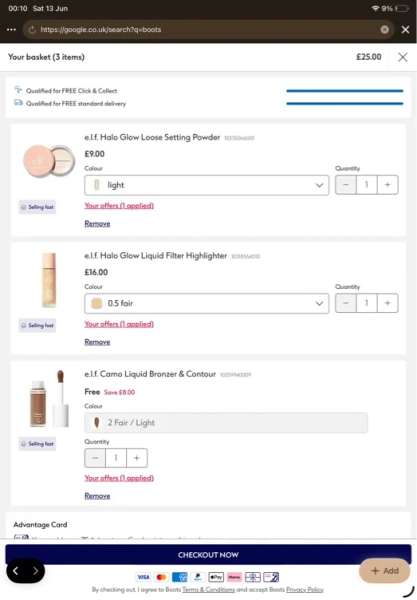Image resolution: width=417 pixels, height=600 pixels.
Task: Open the '0.5 fair' colour dropdown
Action: [207, 303]
